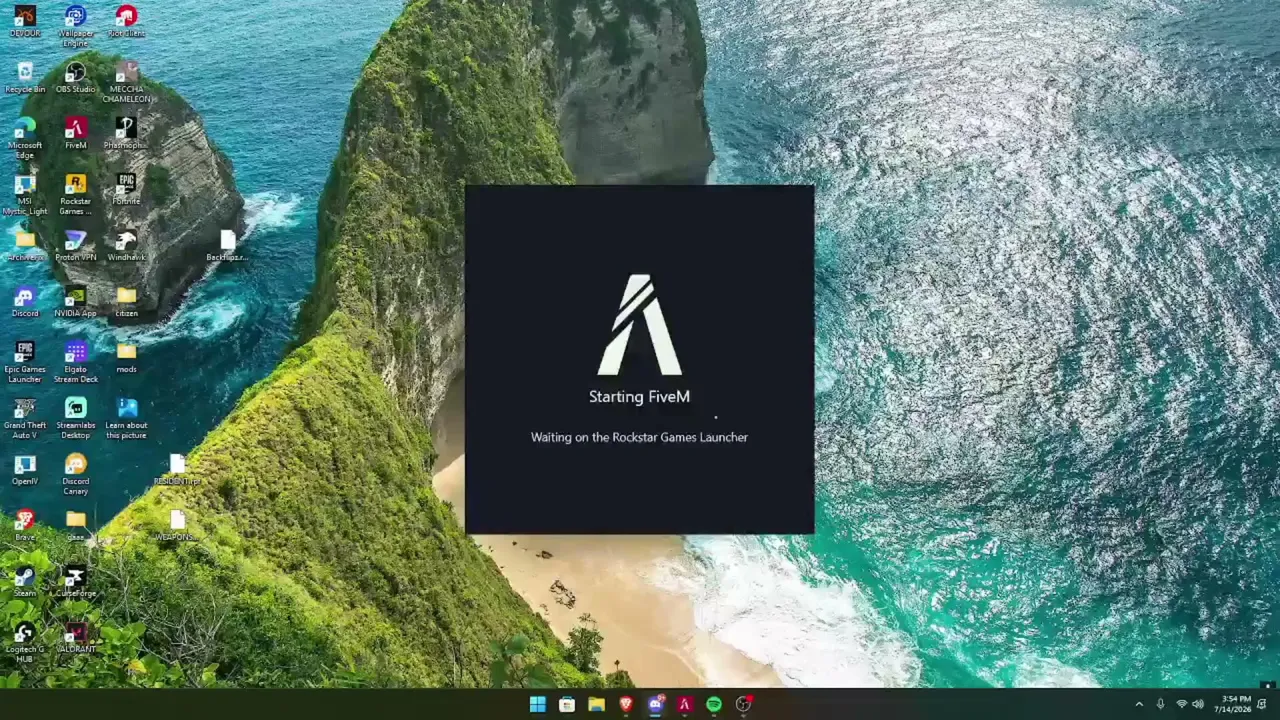Click "Waiting on the Rockstar Games Launcher" status
Viewport: 1280px width, 720px height.
click(x=639, y=437)
